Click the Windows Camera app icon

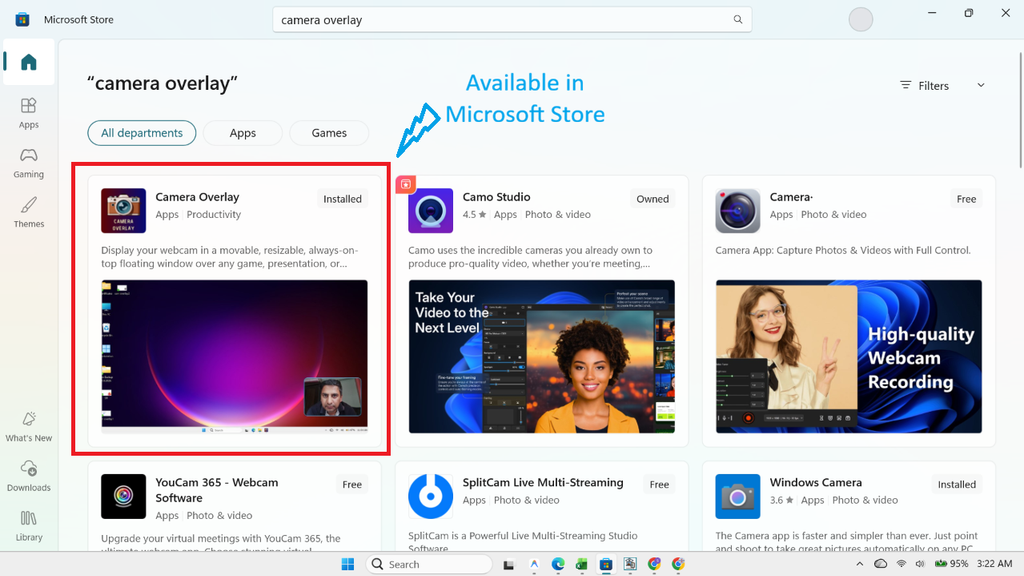pos(737,496)
